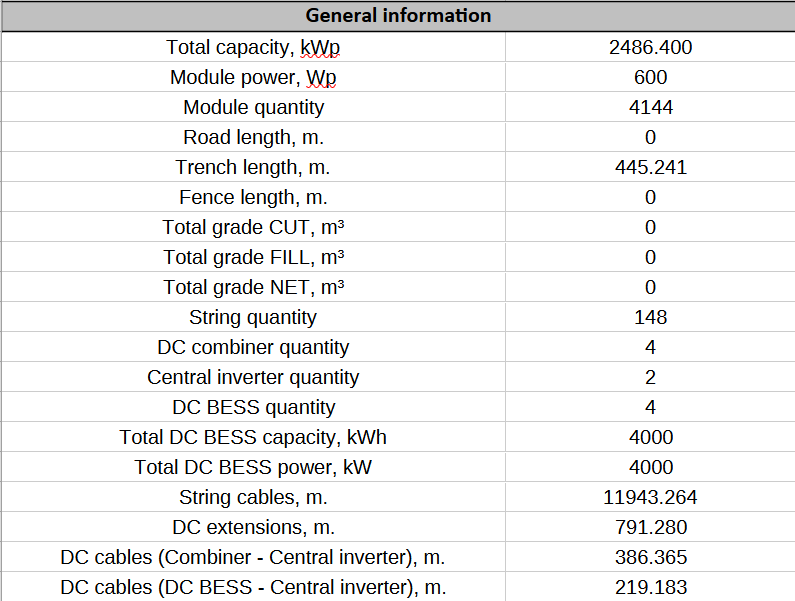Click the 'String cables, m.' label
Viewport: 795px width, 601px height.
point(254,498)
